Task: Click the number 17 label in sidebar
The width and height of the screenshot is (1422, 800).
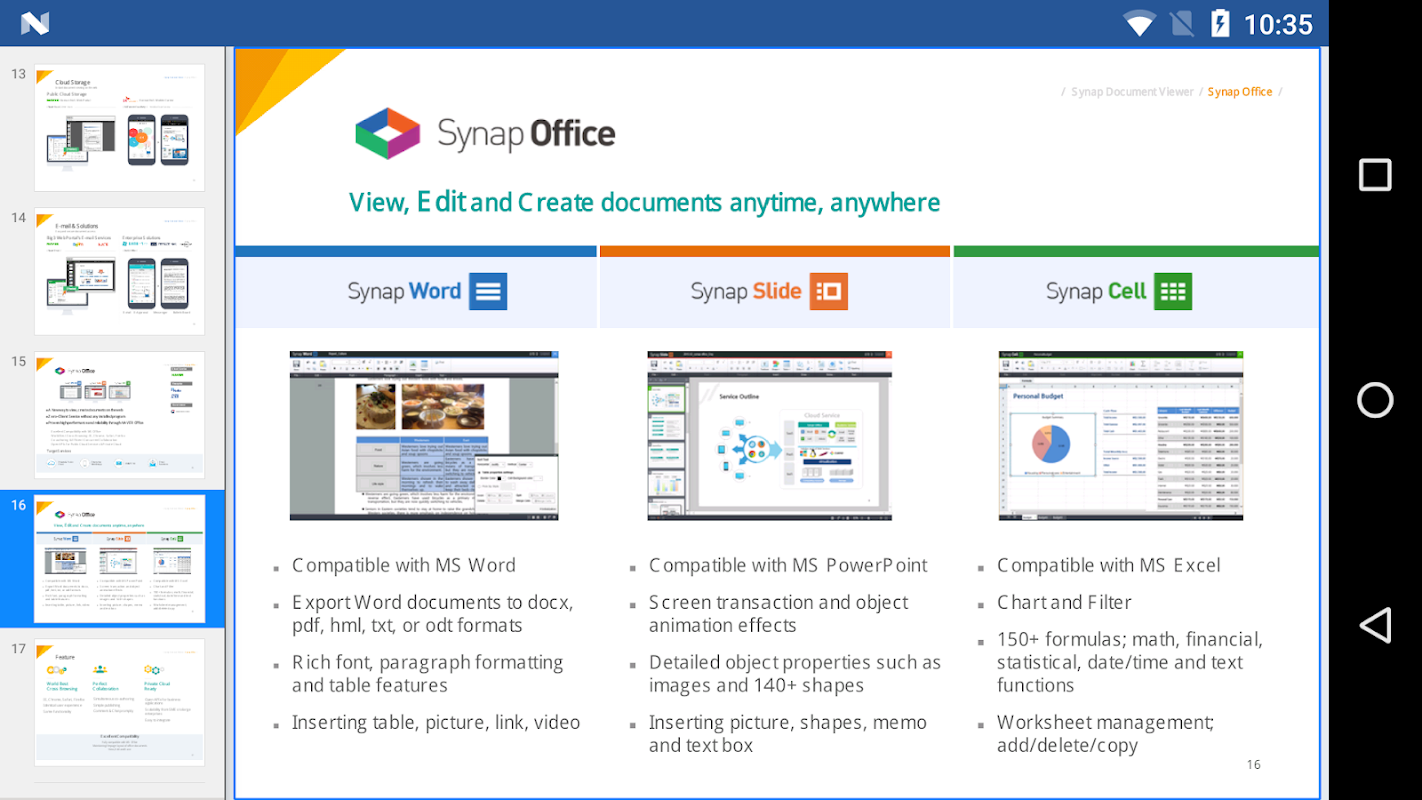Action: coord(18,648)
